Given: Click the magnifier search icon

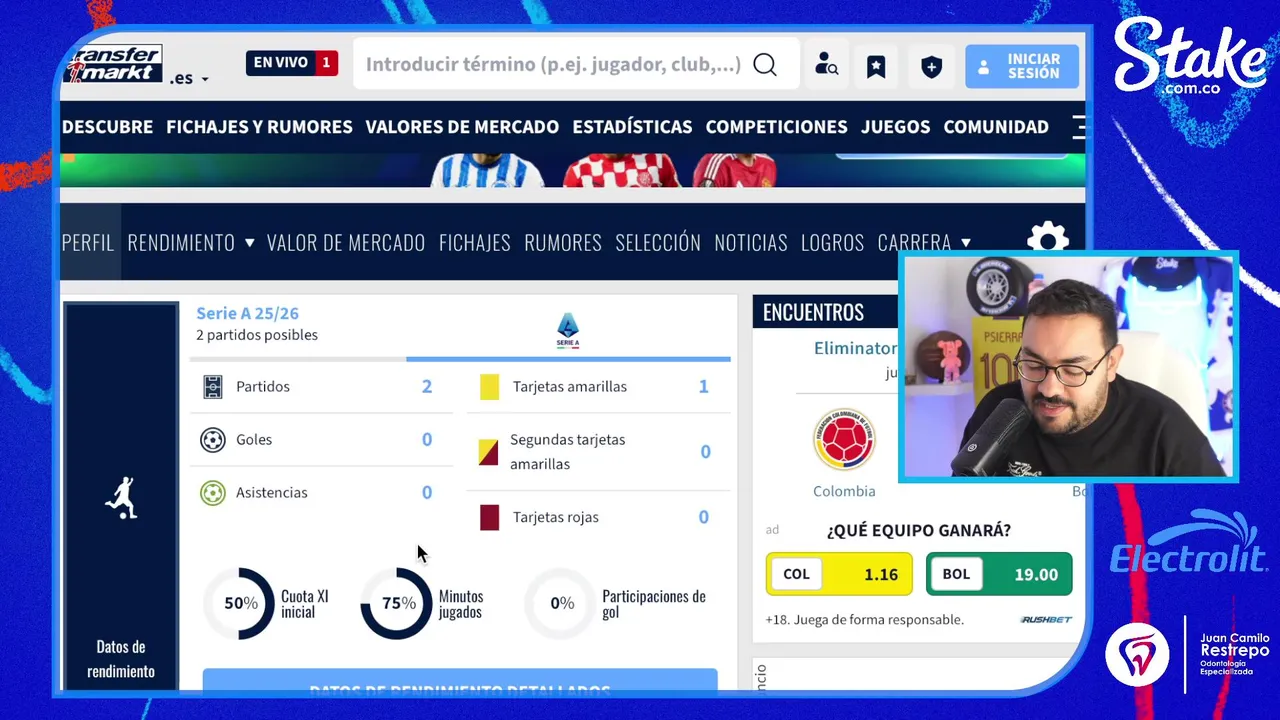Looking at the screenshot, I should [765, 64].
